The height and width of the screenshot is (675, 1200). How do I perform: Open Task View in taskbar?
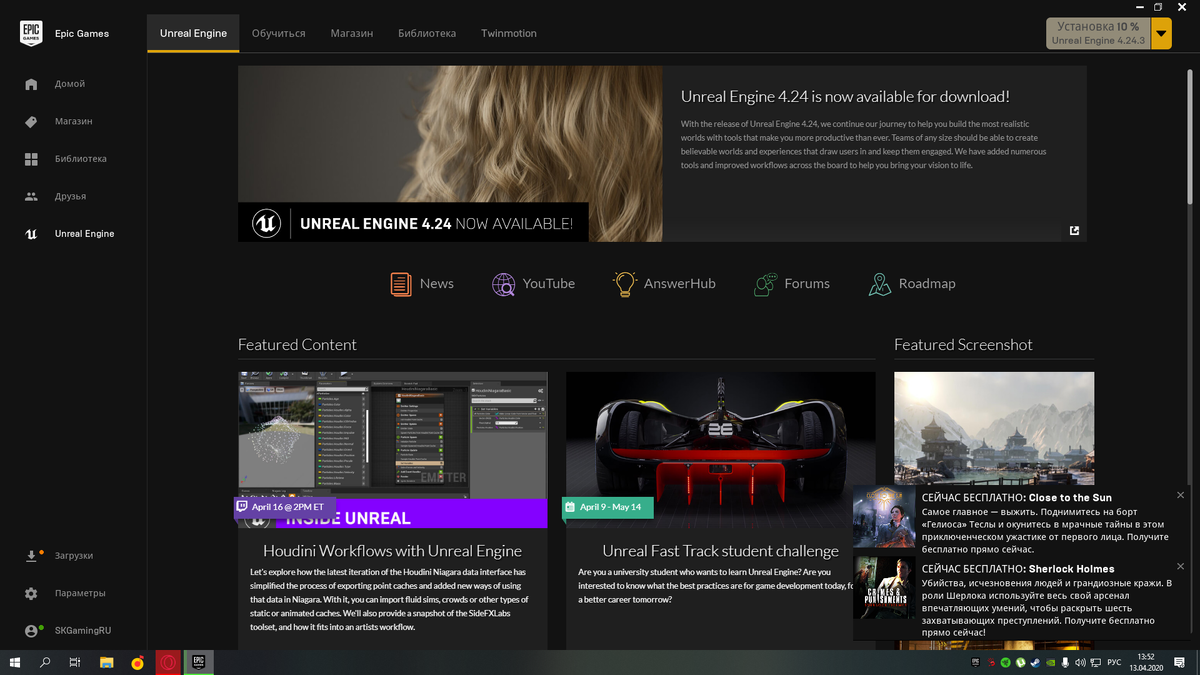click(x=75, y=662)
